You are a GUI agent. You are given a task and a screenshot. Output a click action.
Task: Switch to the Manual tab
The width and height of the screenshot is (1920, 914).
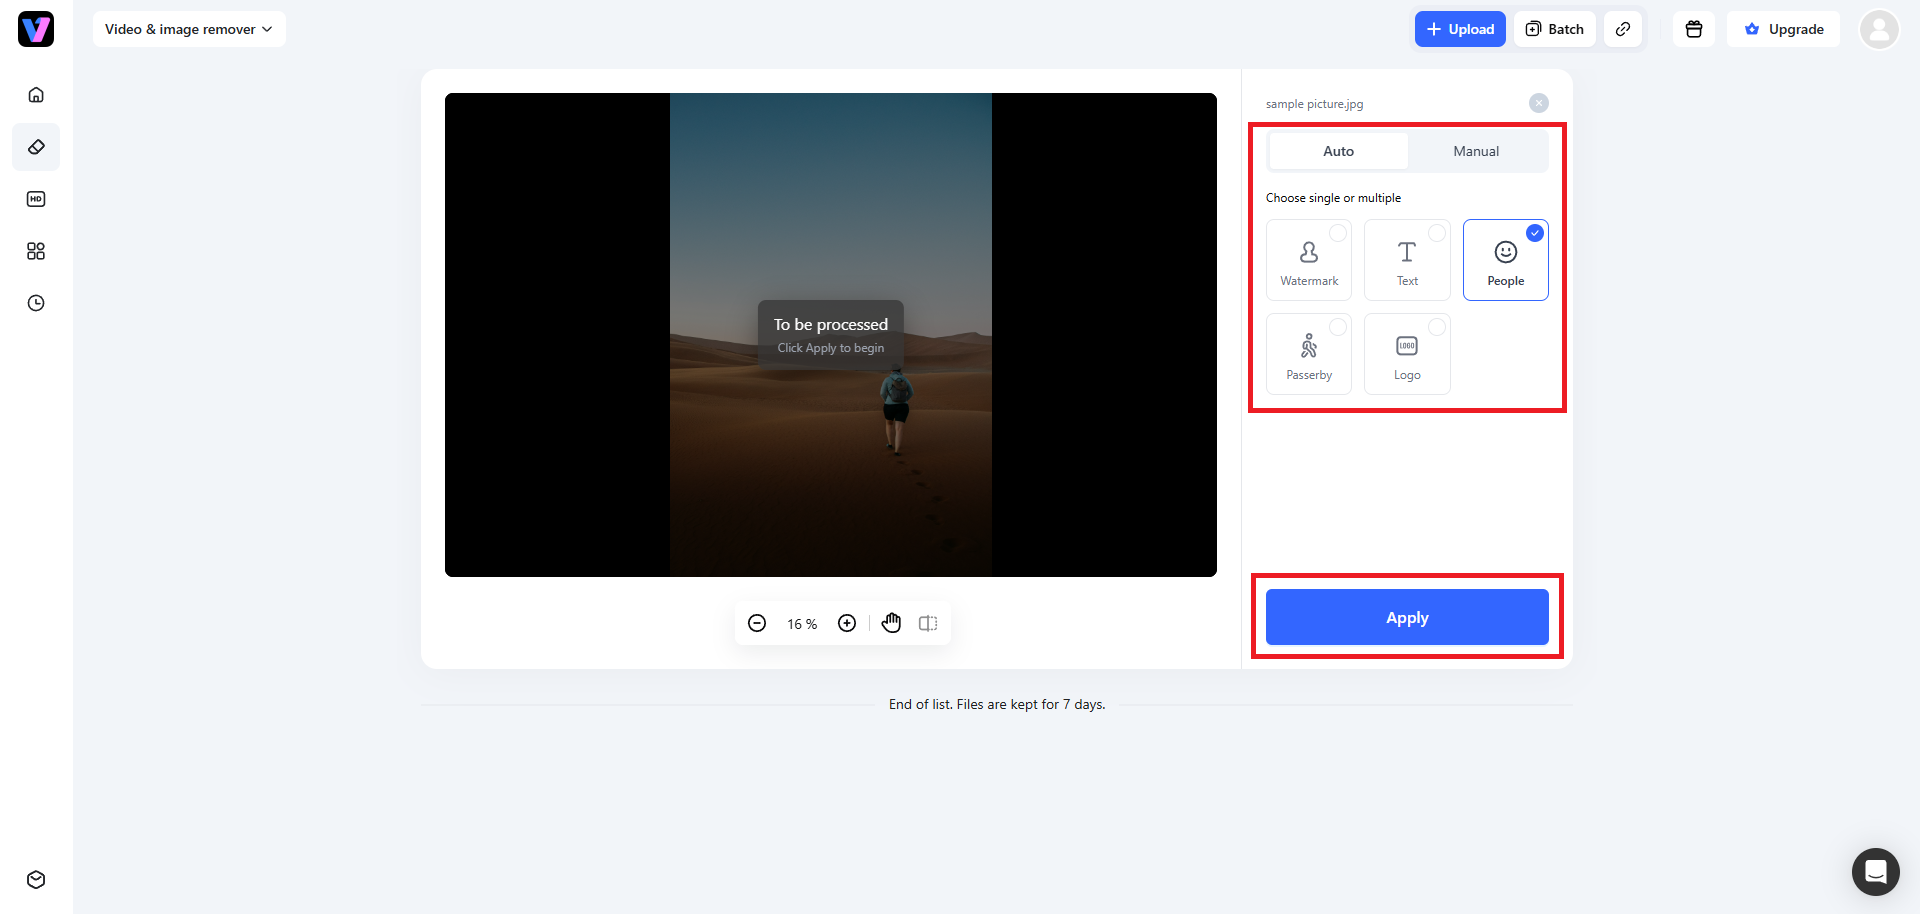coord(1476,151)
